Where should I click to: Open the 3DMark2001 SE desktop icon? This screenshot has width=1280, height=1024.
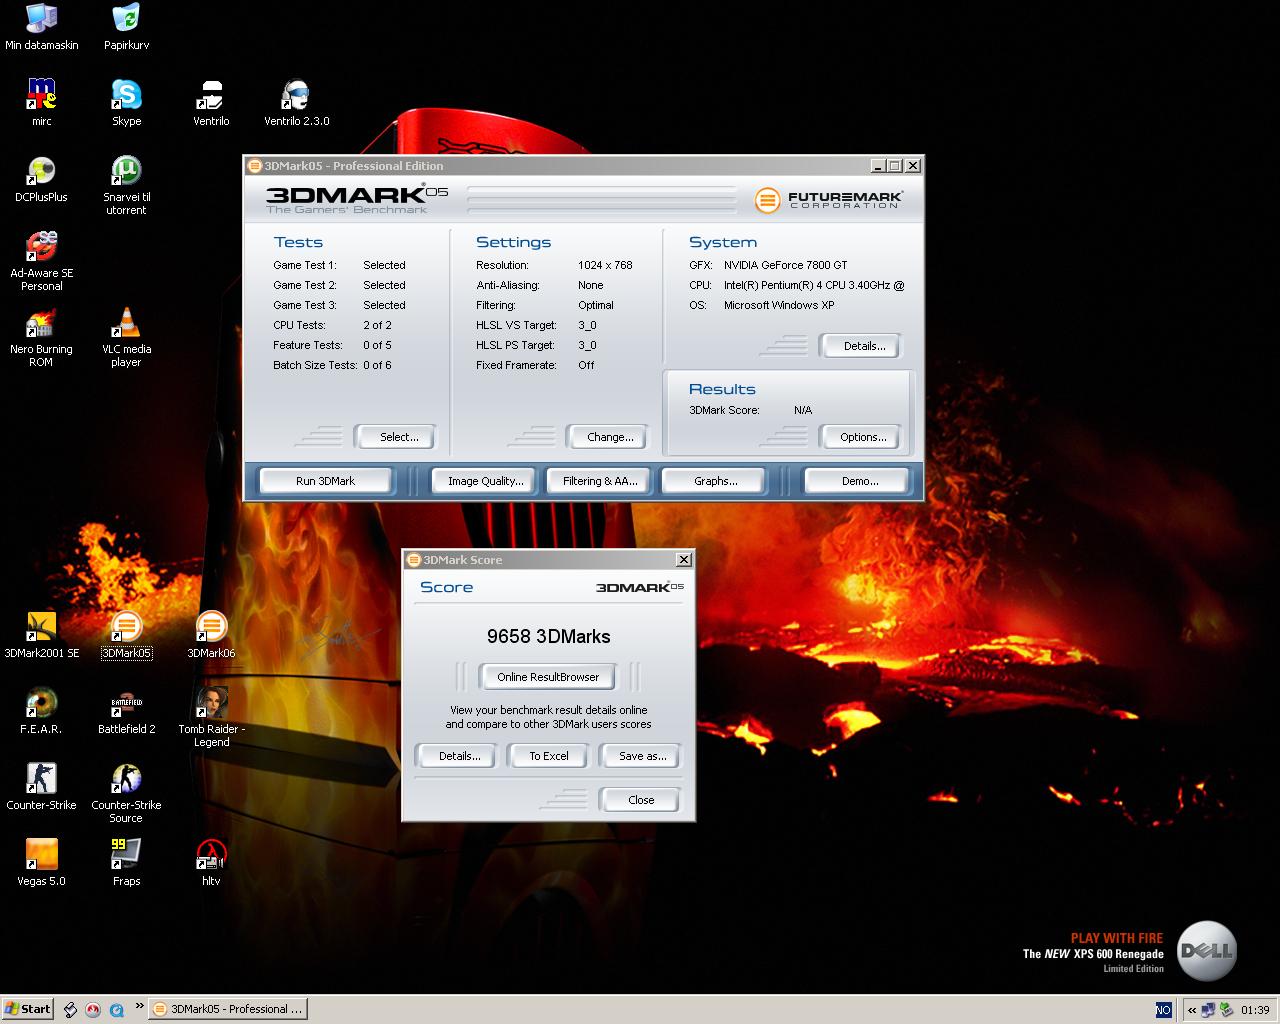pos(41,635)
